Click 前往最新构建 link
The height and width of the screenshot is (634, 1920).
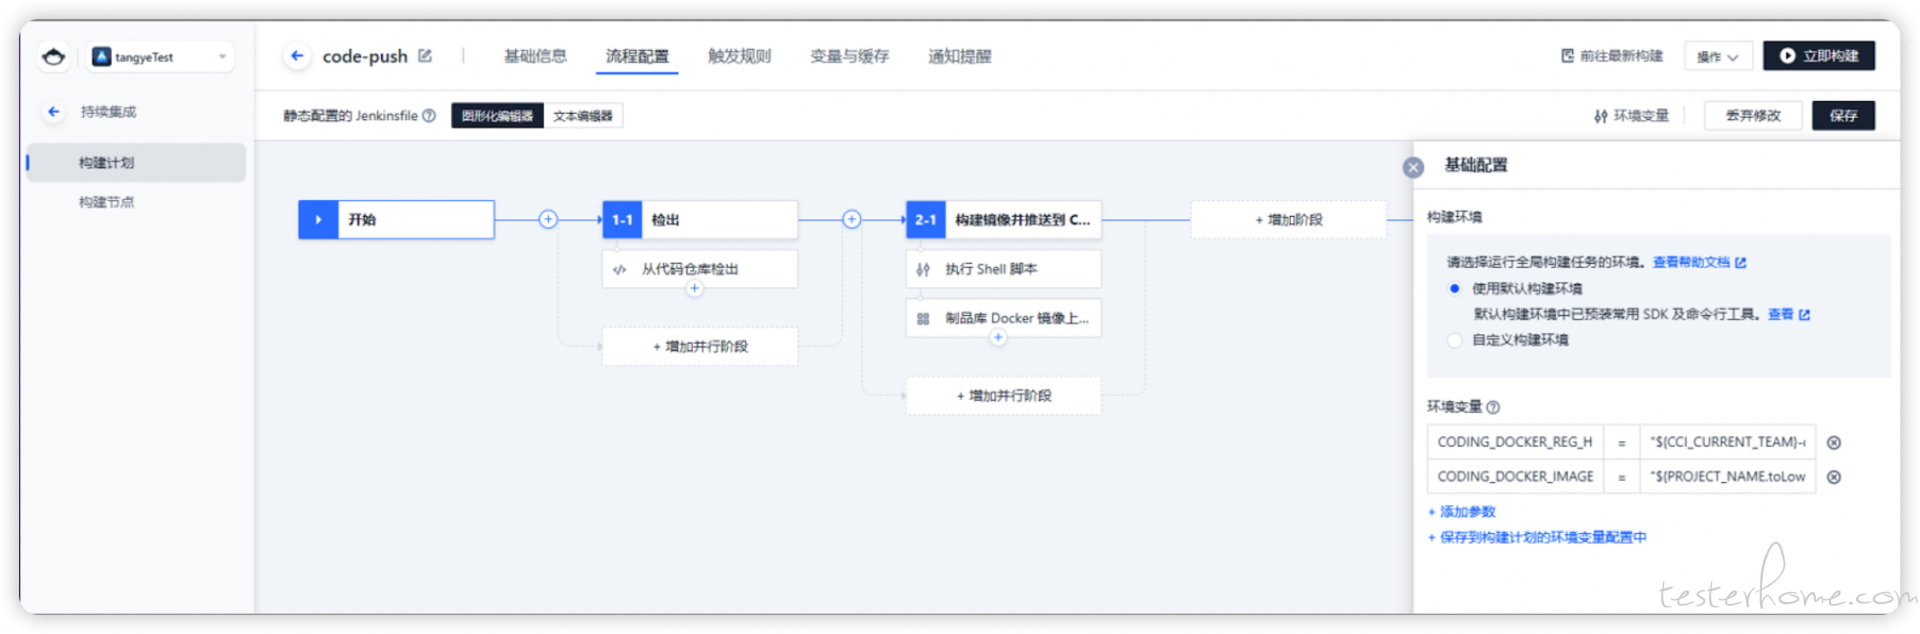point(1612,56)
